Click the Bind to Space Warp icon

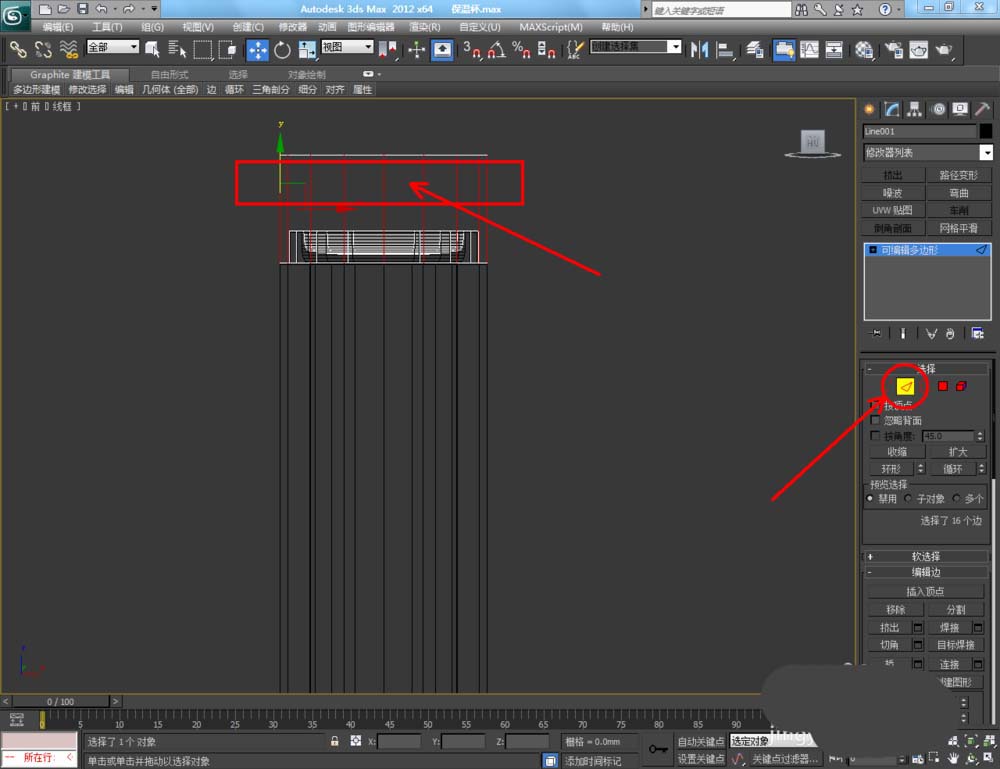(x=68, y=50)
